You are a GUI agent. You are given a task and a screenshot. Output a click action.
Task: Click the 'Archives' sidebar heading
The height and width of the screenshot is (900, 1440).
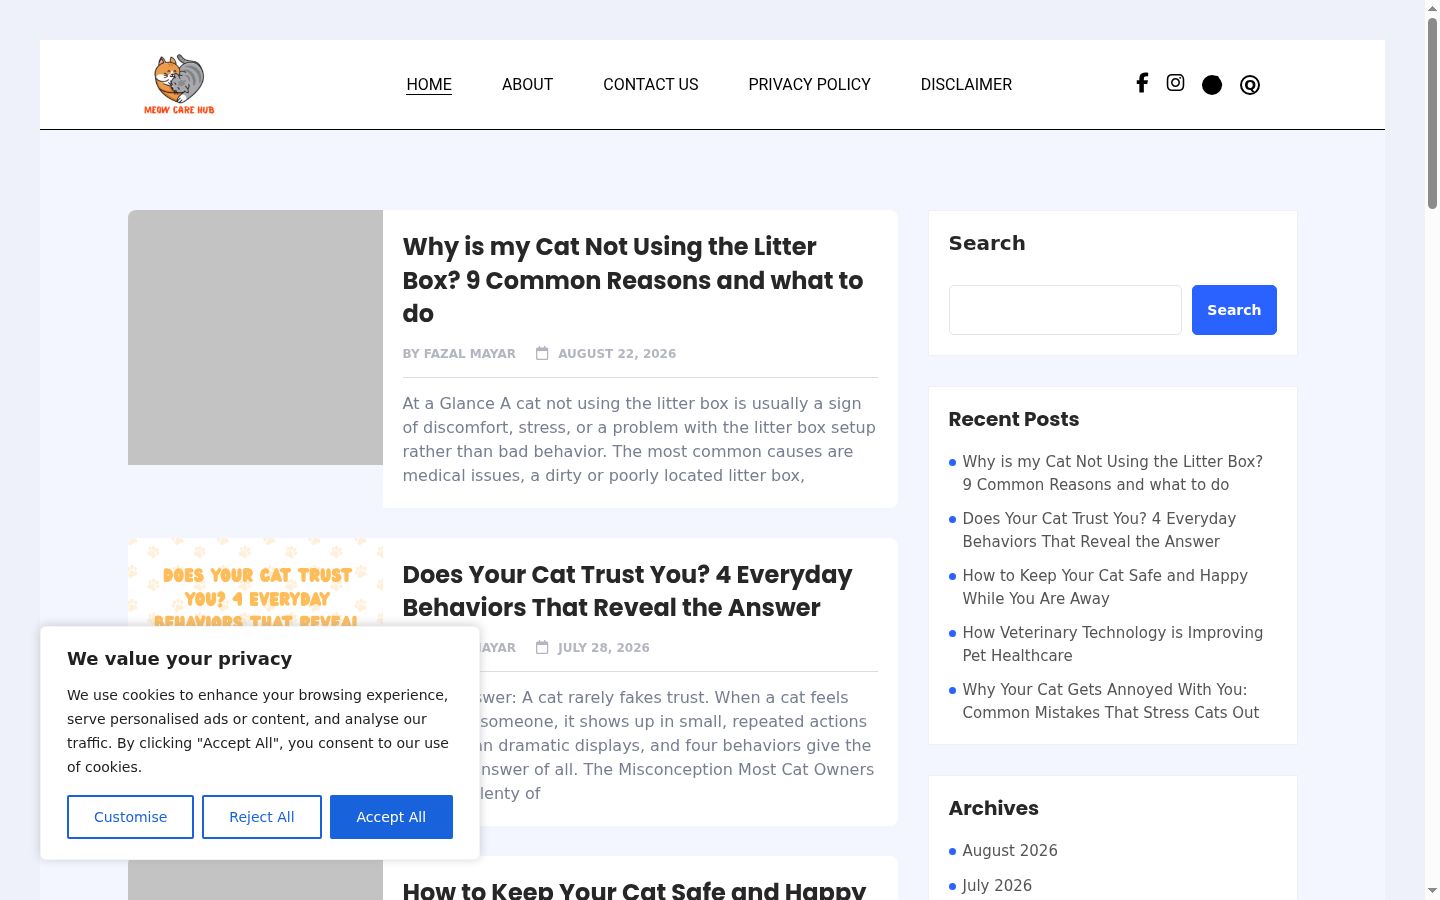point(994,808)
